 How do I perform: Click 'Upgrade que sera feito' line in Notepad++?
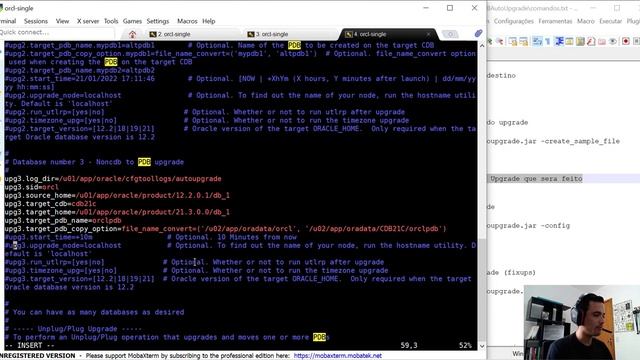[536, 178]
